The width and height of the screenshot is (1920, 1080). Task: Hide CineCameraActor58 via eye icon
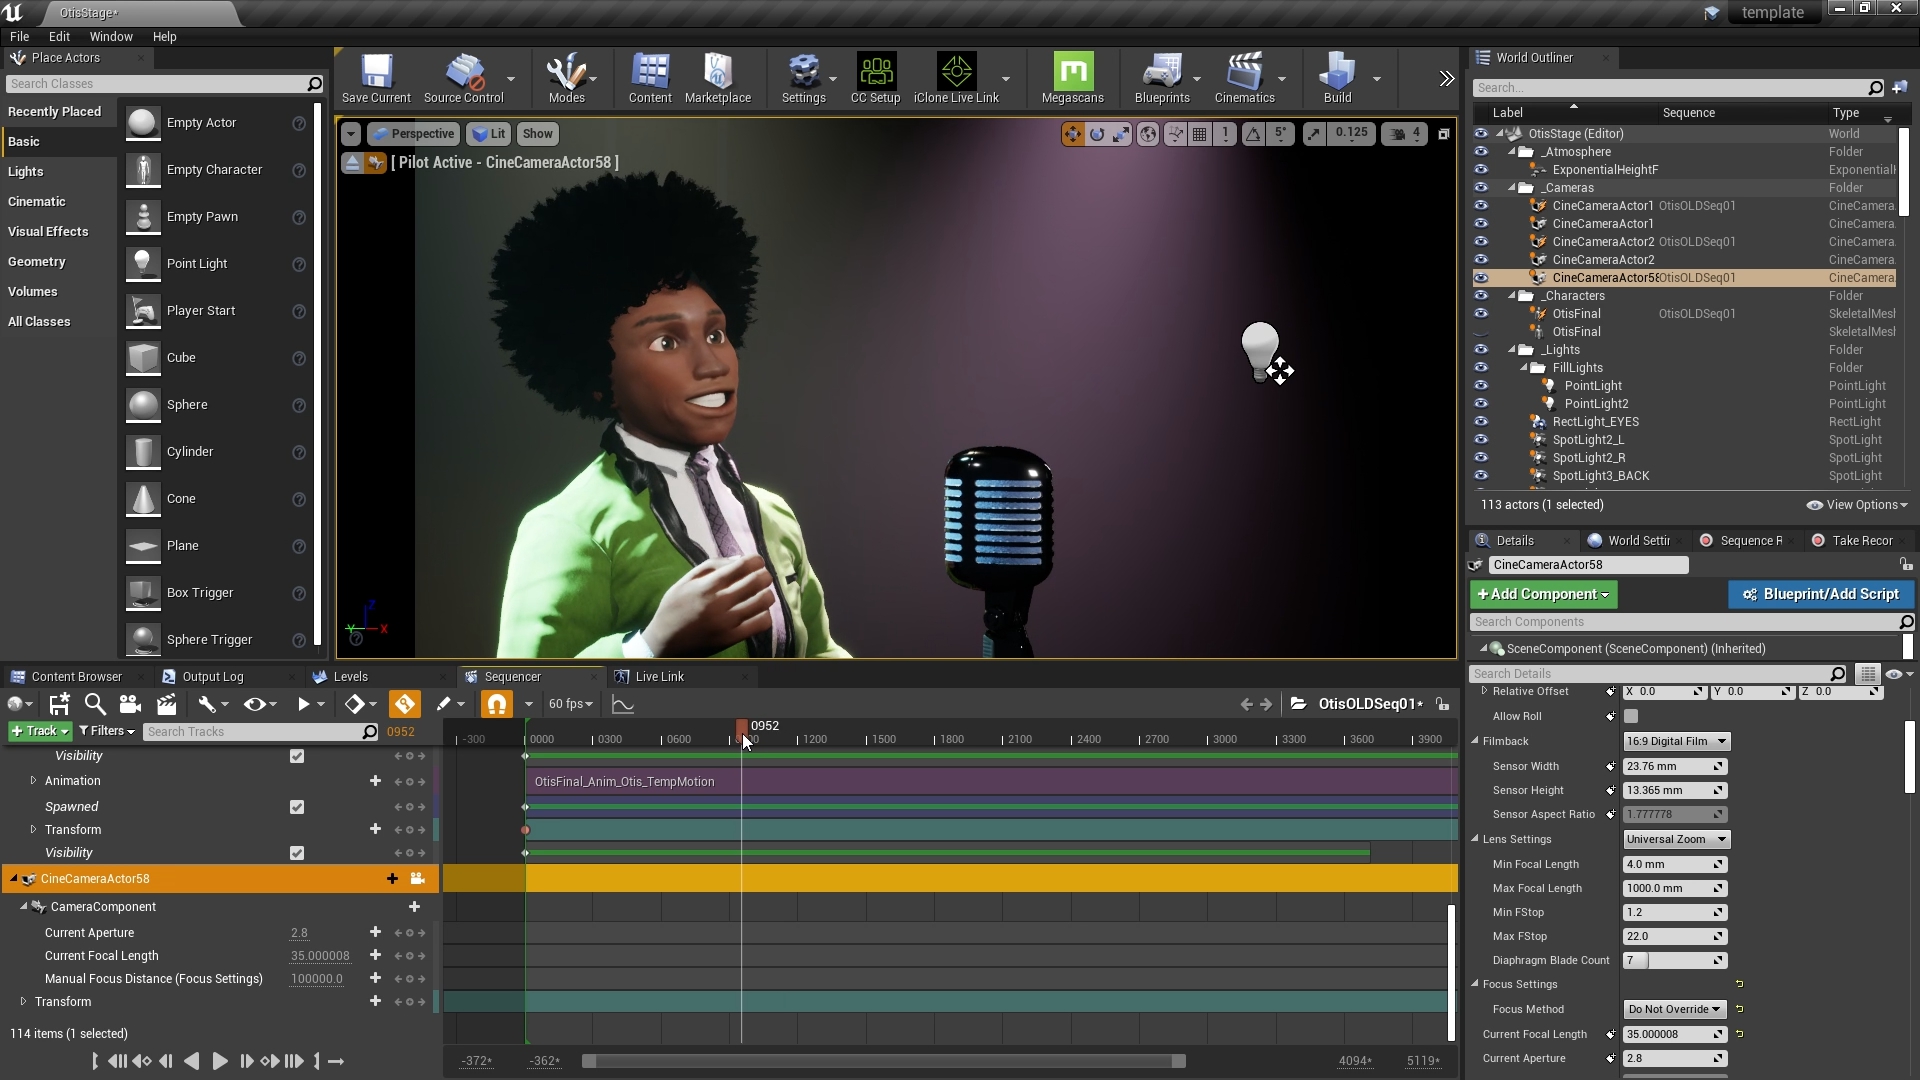(x=1481, y=278)
